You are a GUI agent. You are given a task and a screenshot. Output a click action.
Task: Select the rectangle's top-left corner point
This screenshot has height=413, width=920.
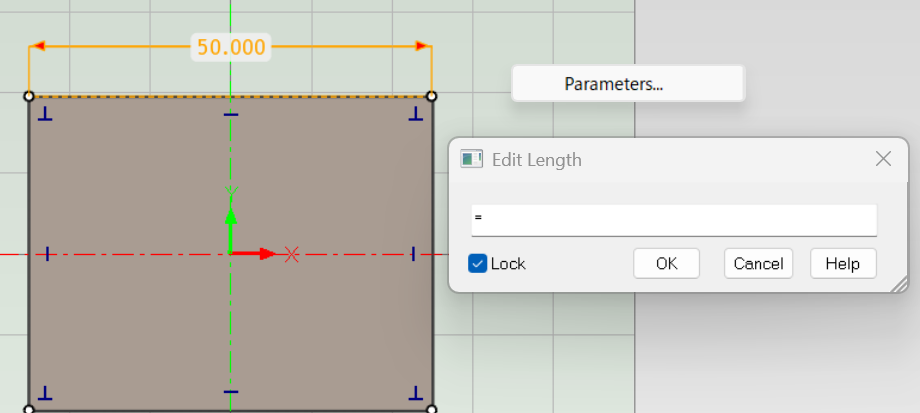coord(29,96)
